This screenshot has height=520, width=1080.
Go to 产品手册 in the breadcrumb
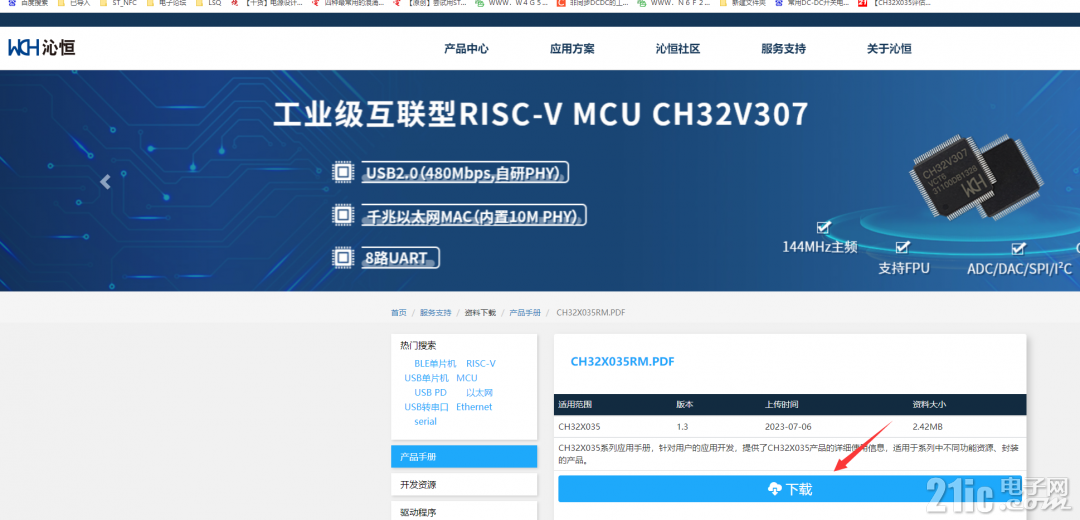525,313
